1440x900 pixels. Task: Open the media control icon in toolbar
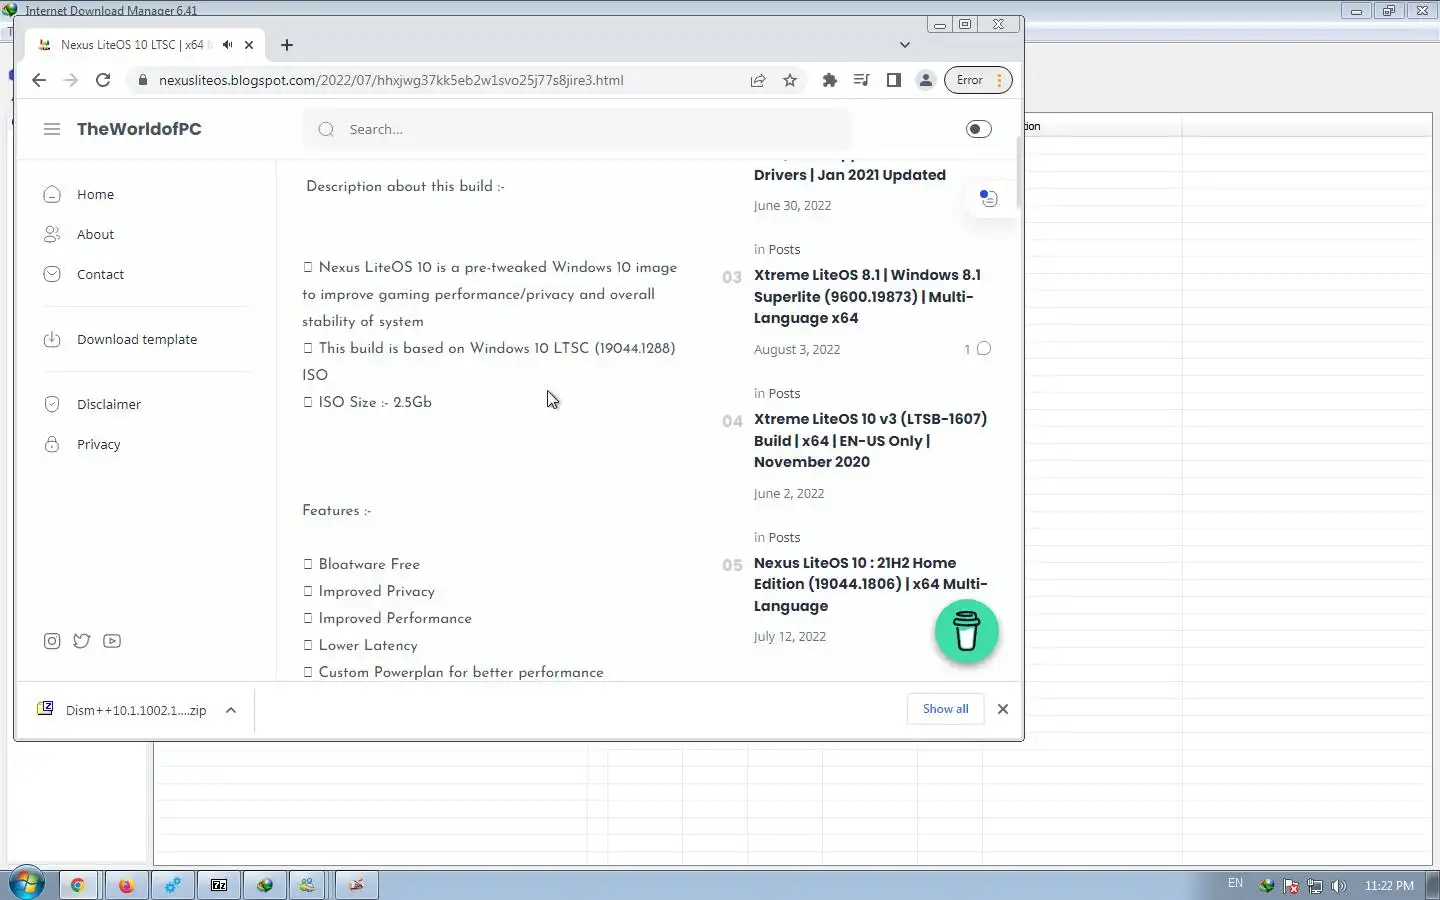click(x=861, y=80)
